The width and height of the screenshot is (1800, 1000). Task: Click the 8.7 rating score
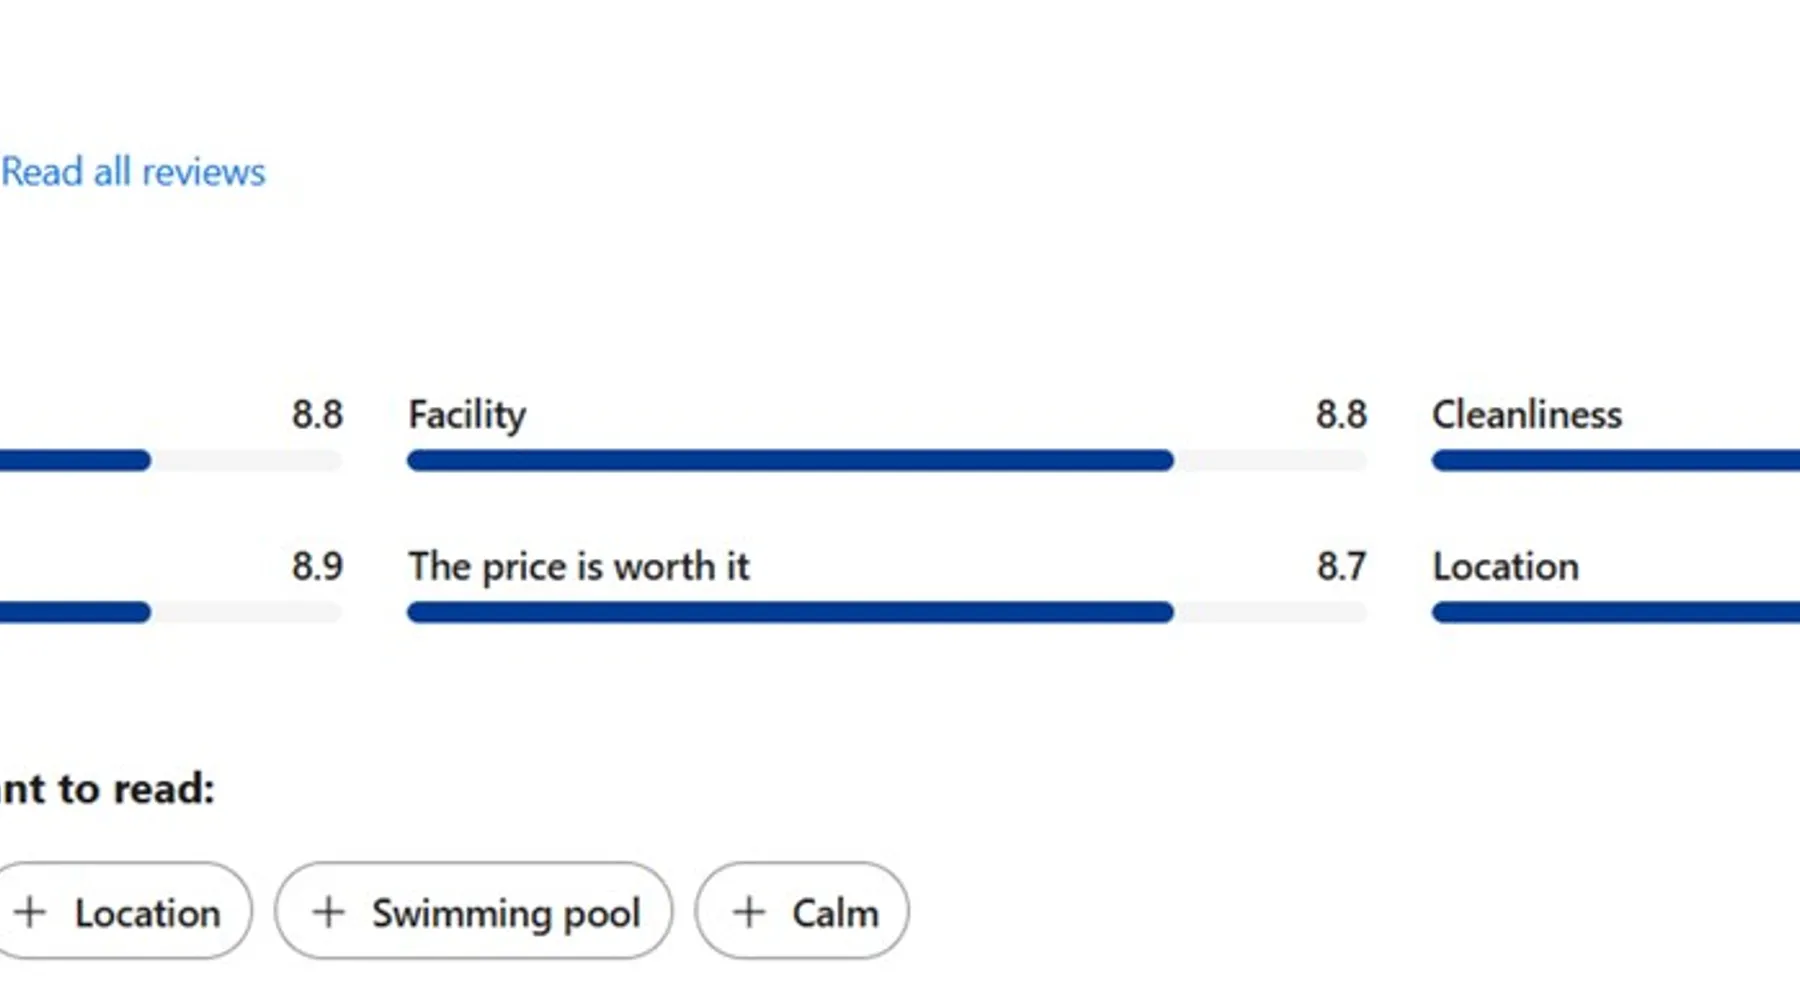click(x=1341, y=567)
